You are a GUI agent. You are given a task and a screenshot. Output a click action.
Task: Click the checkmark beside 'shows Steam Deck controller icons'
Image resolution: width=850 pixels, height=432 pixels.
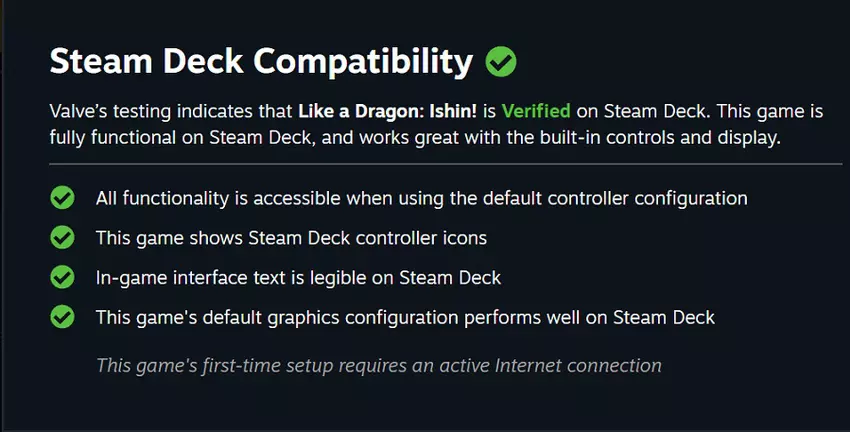click(x=62, y=238)
